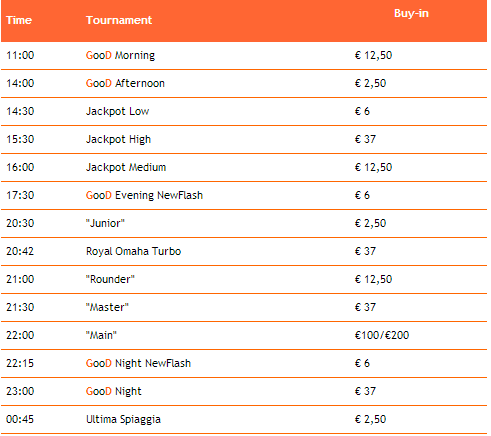The image size is (491, 436).
Task: Click the 11:00 time cell
Action: point(20,55)
